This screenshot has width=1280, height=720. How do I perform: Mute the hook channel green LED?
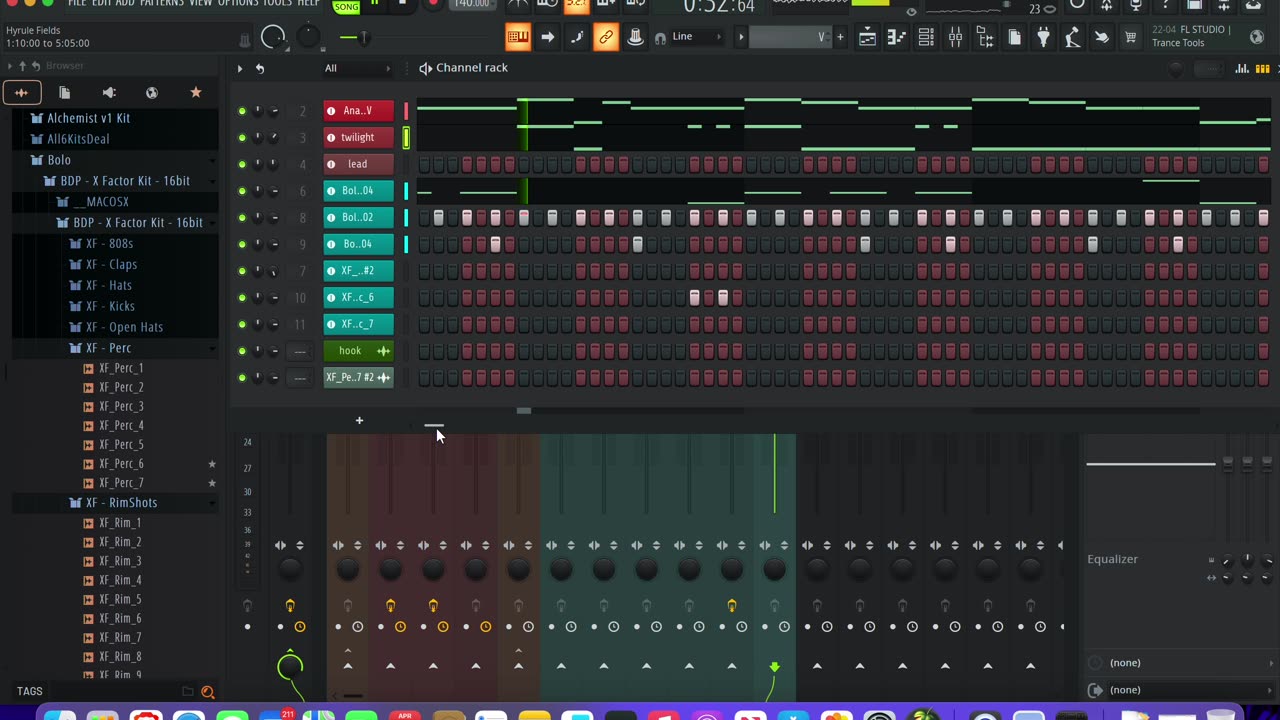pyautogui.click(x=242, y=351)
